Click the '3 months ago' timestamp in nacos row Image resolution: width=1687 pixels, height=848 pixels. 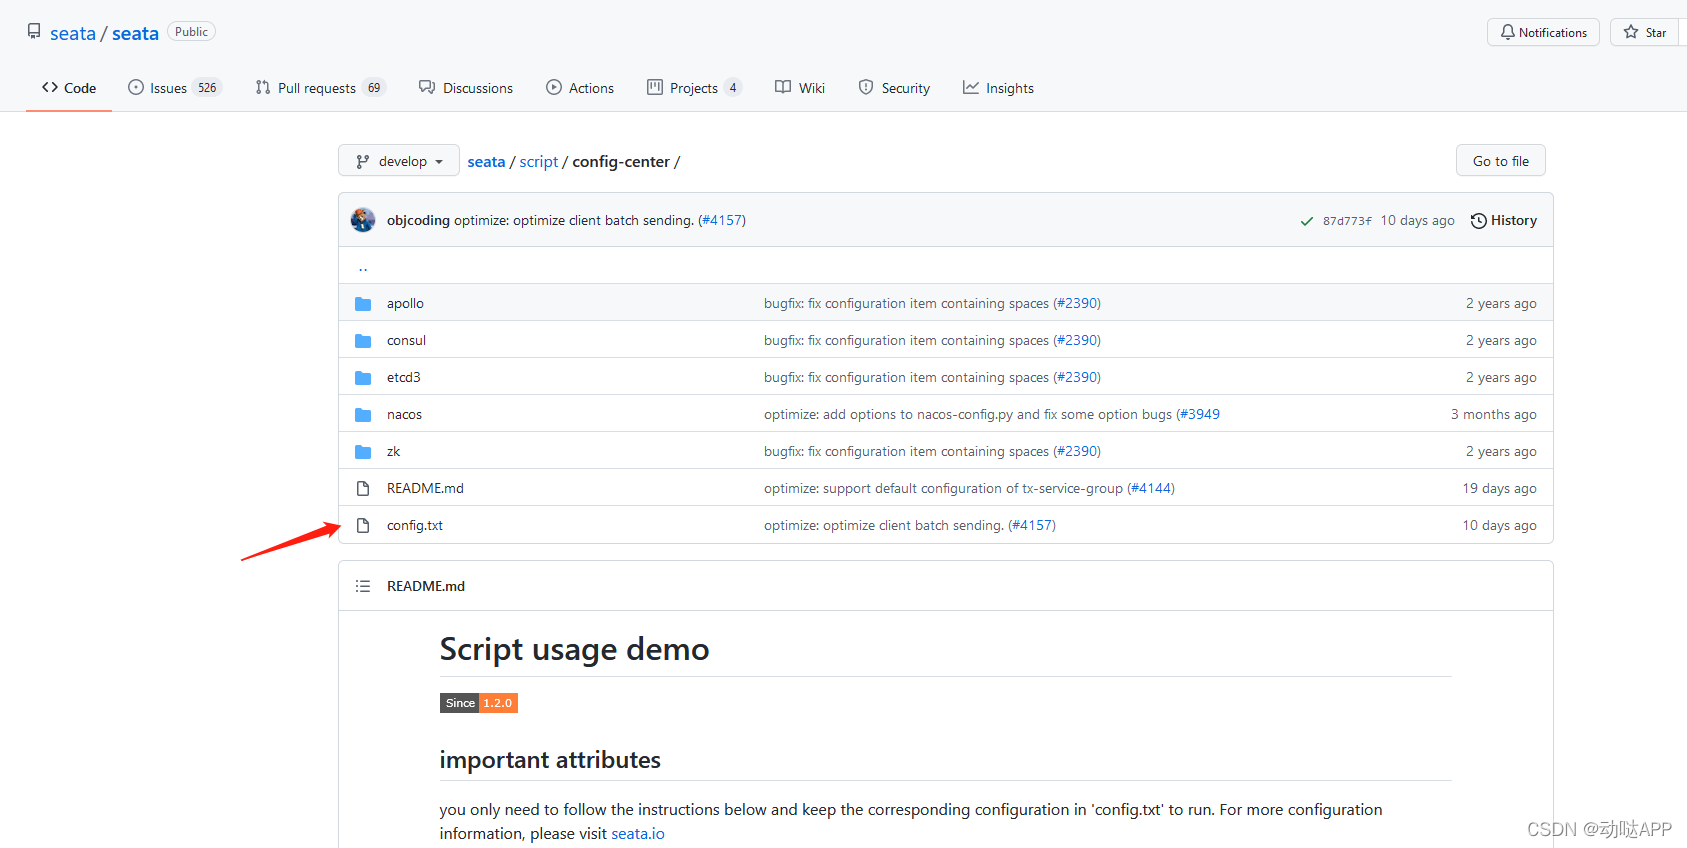[x=1494, y=414]
